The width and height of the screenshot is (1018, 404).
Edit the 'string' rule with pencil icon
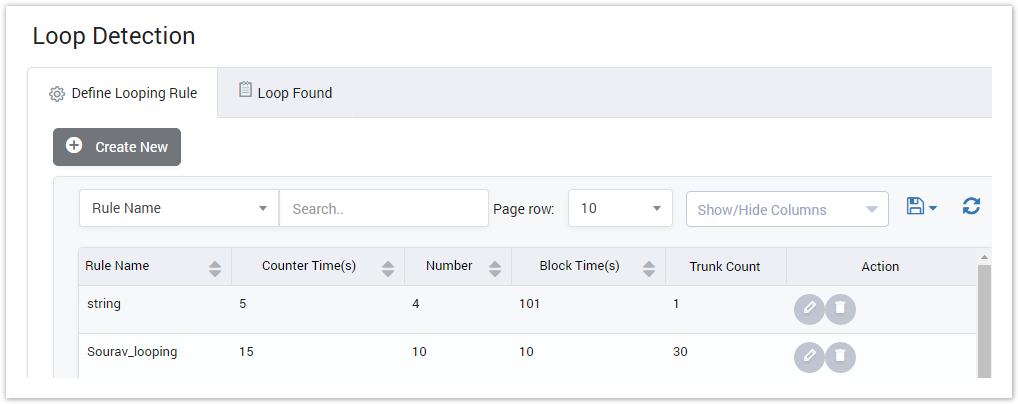tap(809, 310)
